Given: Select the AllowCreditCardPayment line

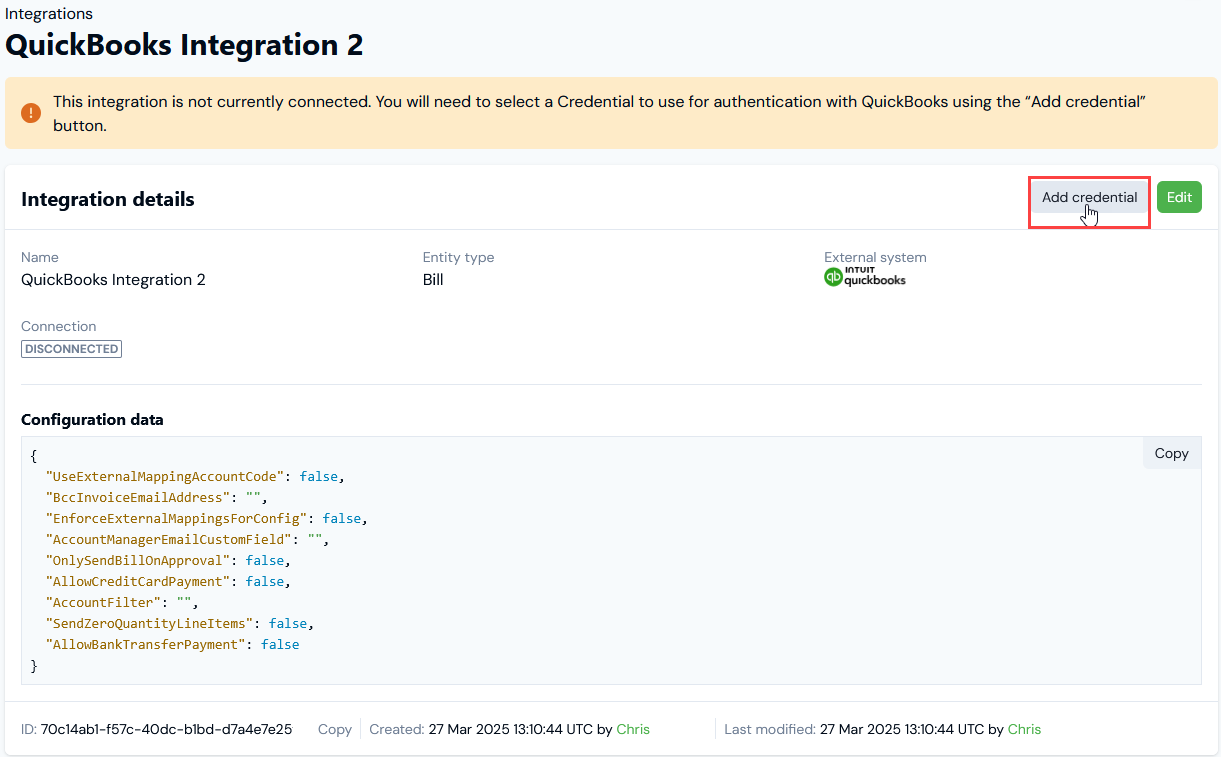Looking at the screenshot, I should [169, 582].
